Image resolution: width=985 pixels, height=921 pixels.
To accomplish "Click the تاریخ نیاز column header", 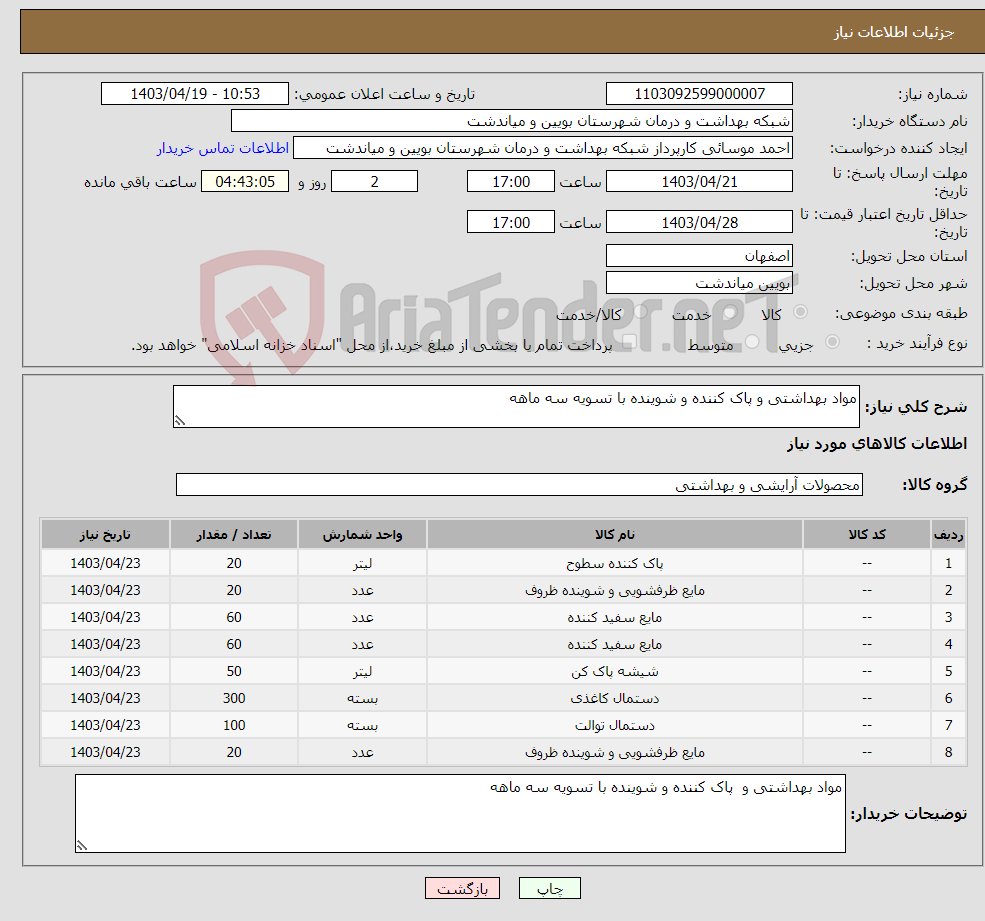I will [x=106, y=535].
